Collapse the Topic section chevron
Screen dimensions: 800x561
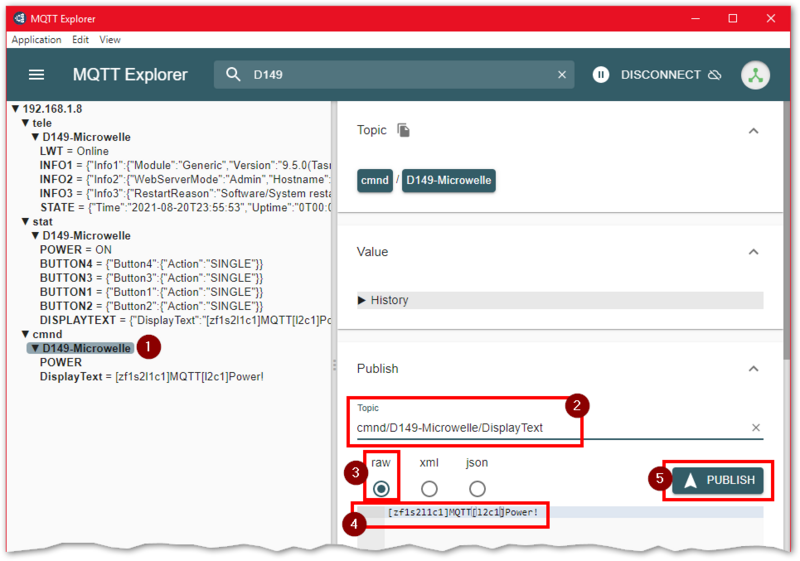pos(754,131)
